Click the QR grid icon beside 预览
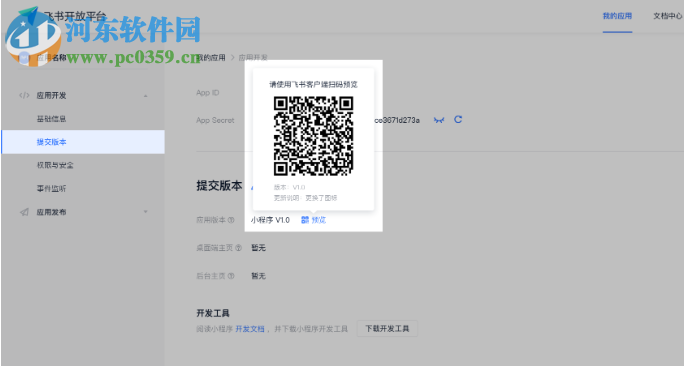 pos(305,220)
